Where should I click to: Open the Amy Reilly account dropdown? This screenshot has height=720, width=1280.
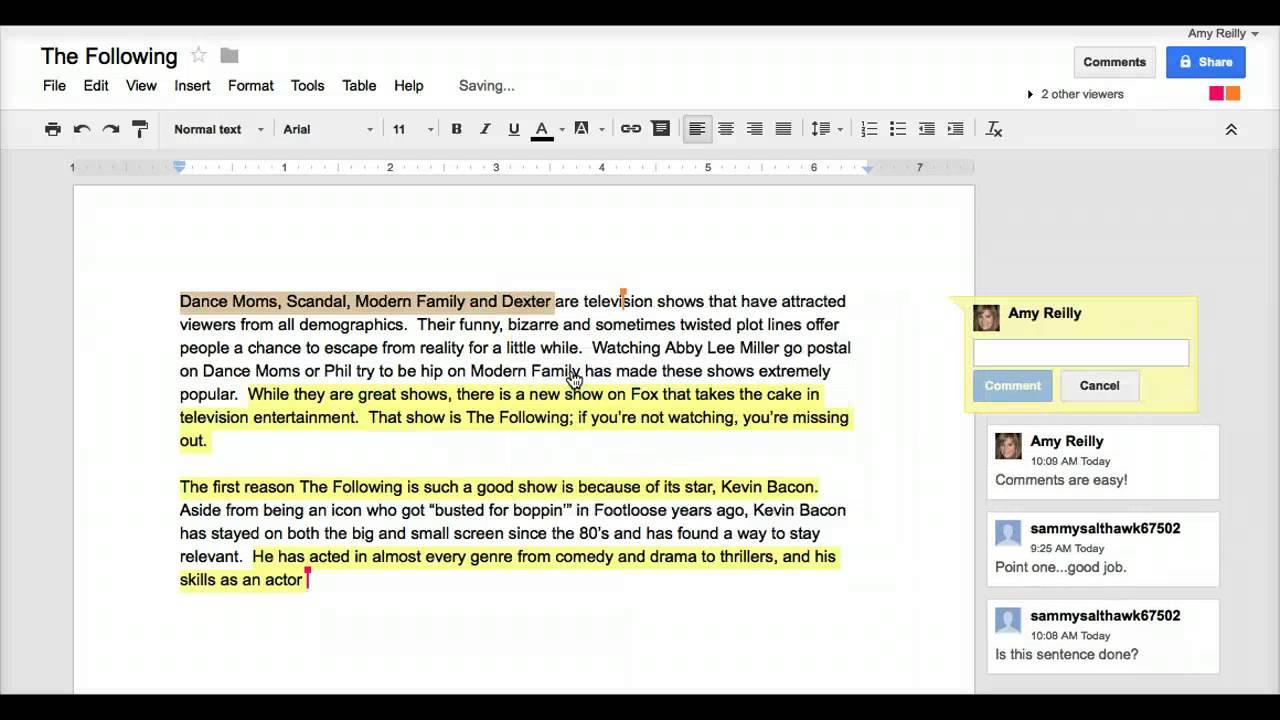pos(1223,33)
